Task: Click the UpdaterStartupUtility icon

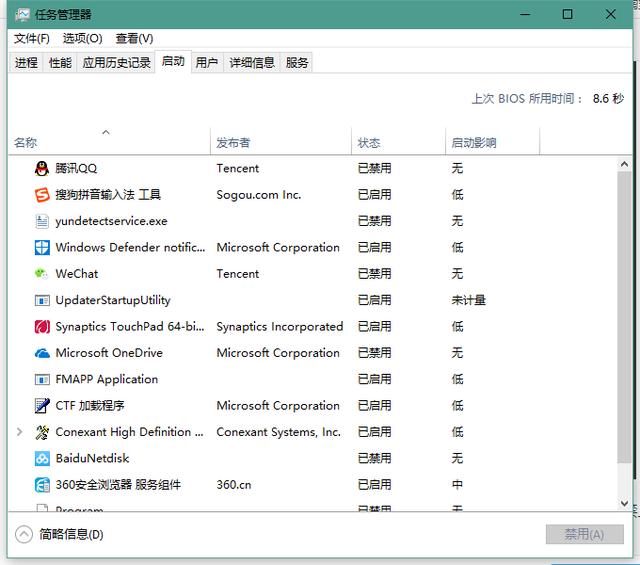Action: point(42,300)
